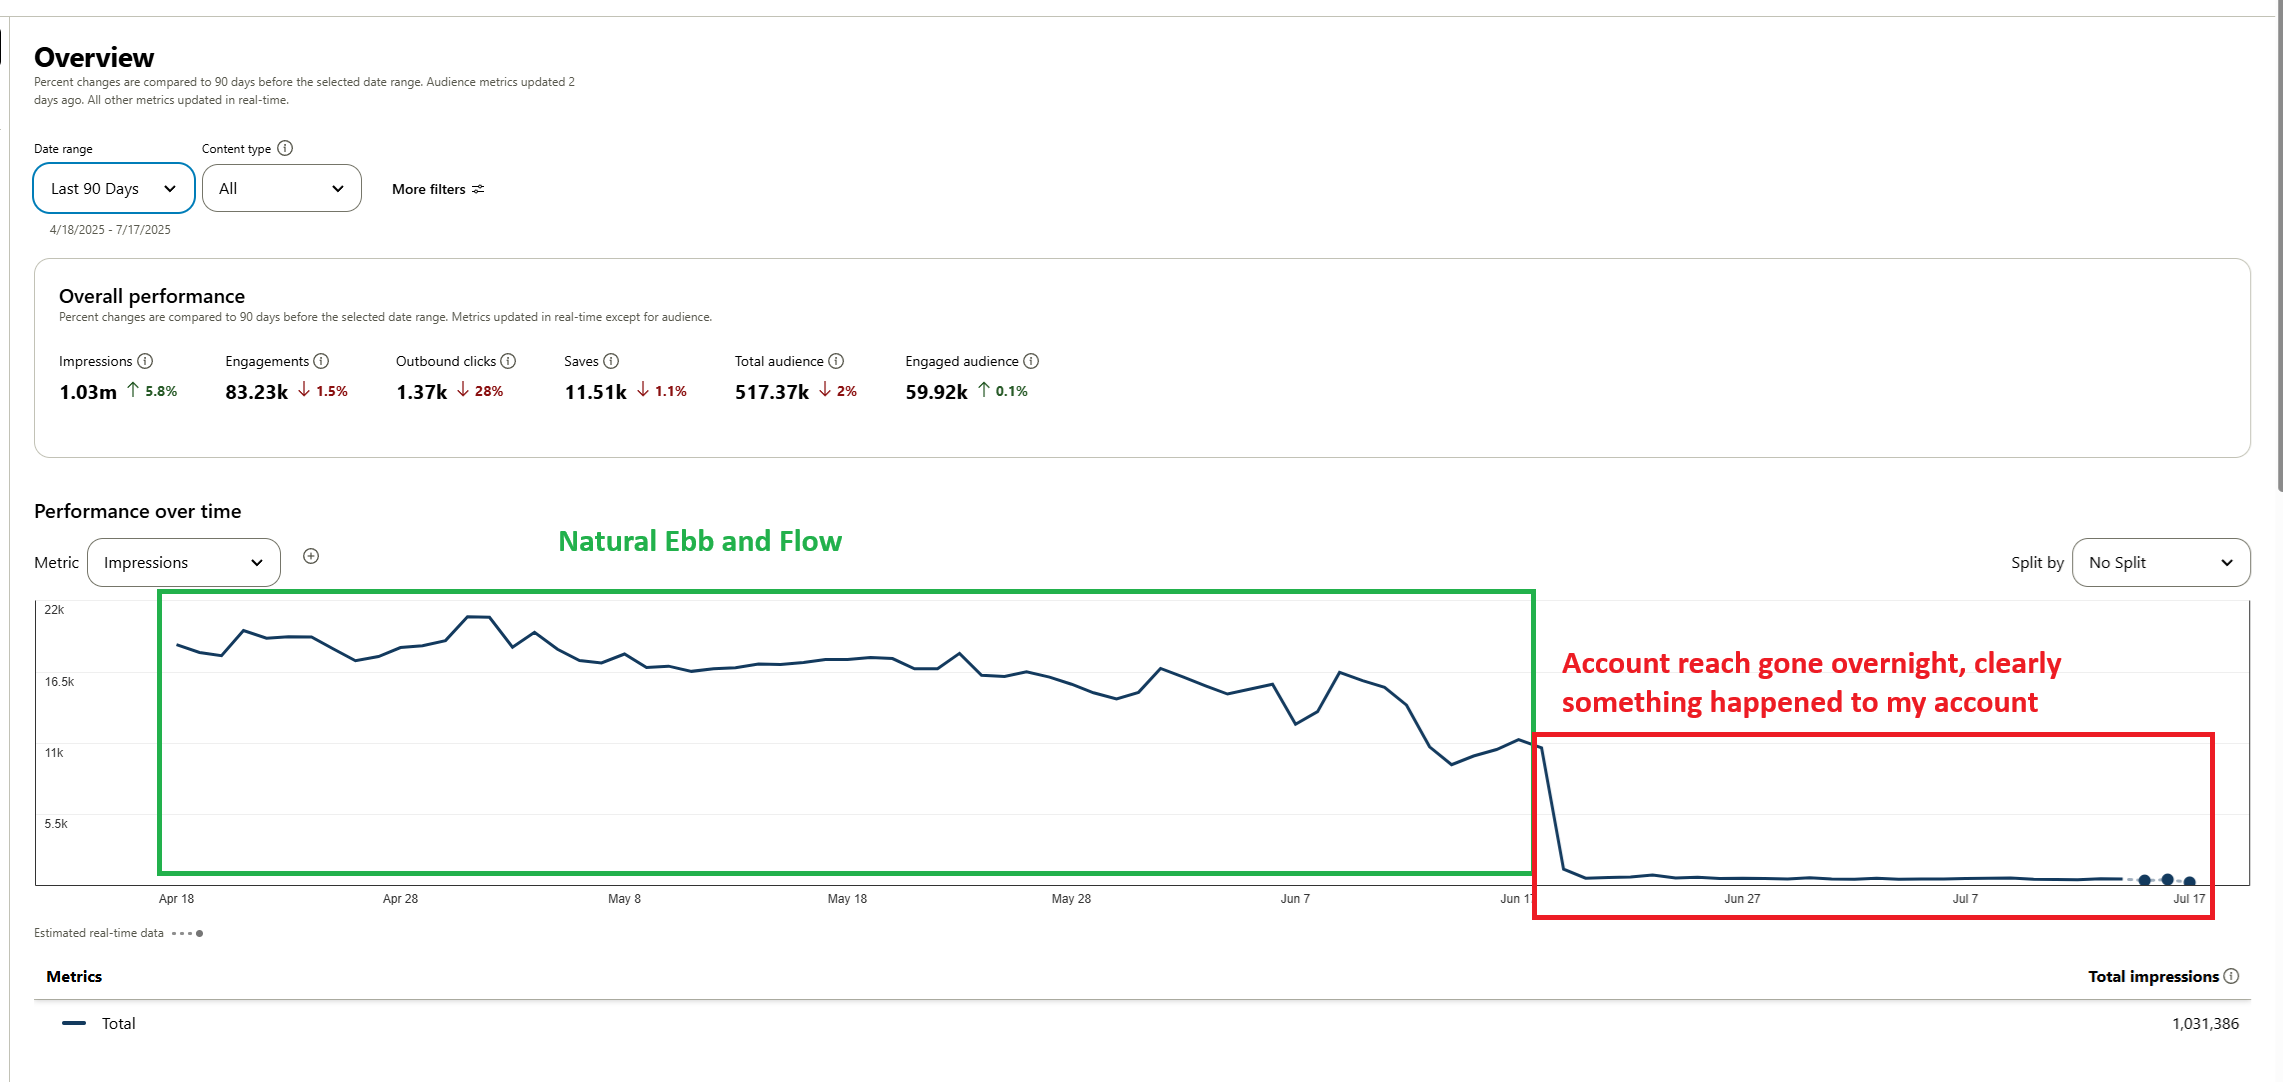Open More filters options
This screenshot has width=2283, height=1082.
coord(438,189)
